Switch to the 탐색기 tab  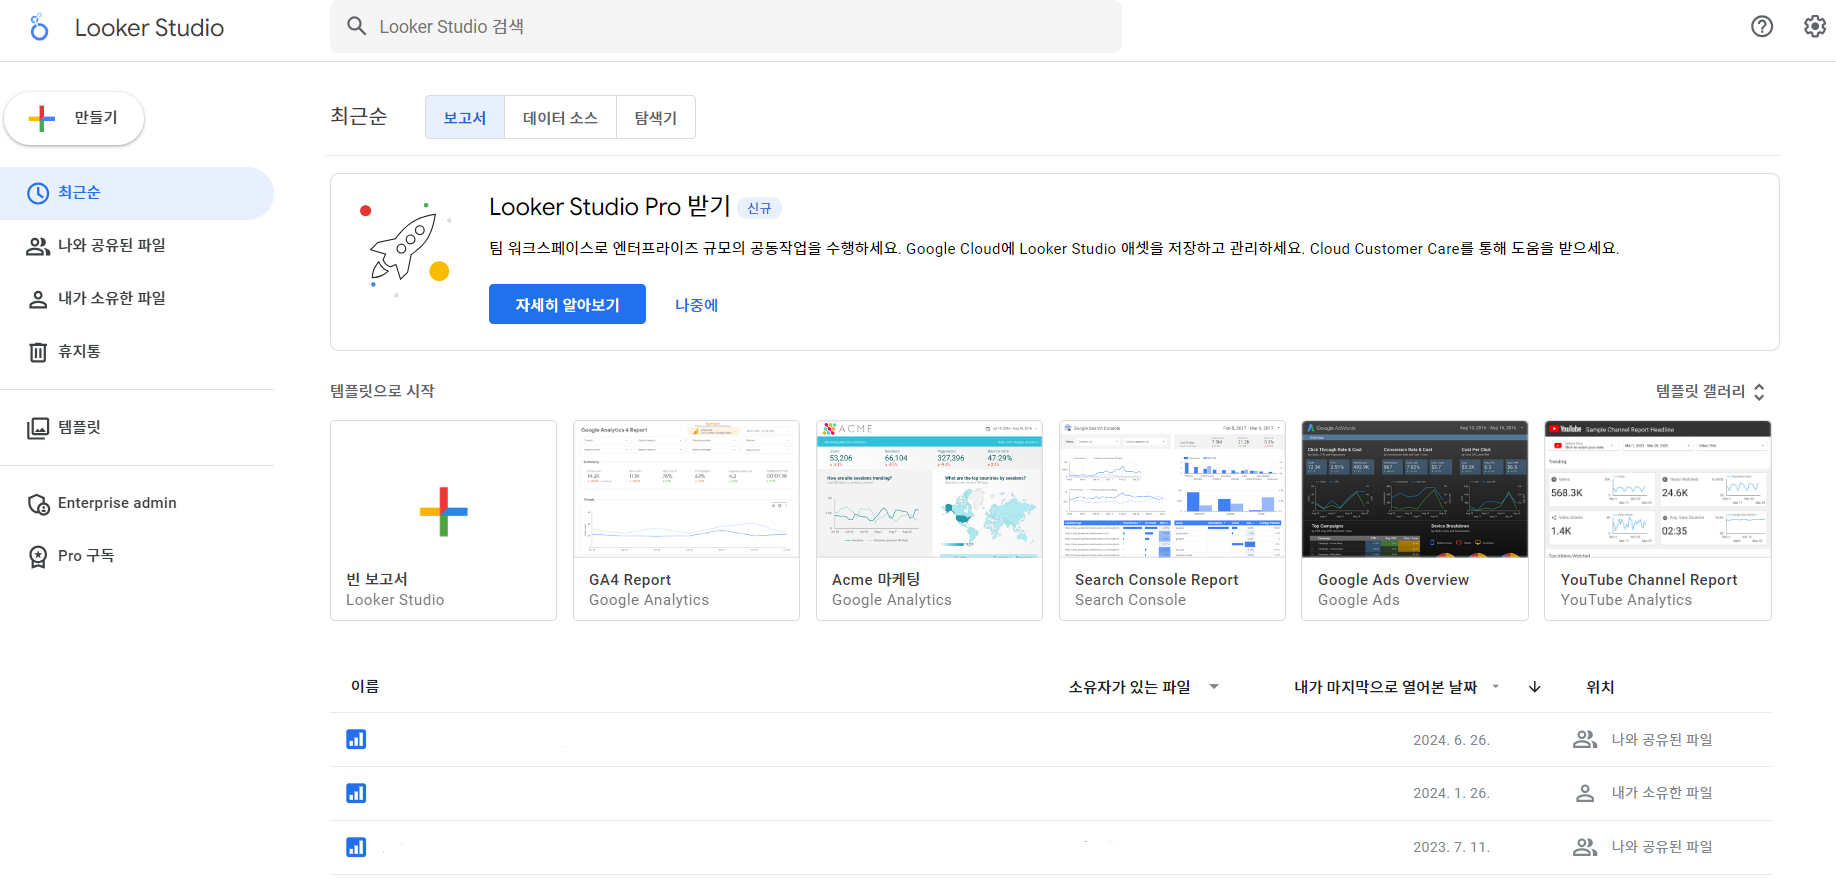click(656, 117)
